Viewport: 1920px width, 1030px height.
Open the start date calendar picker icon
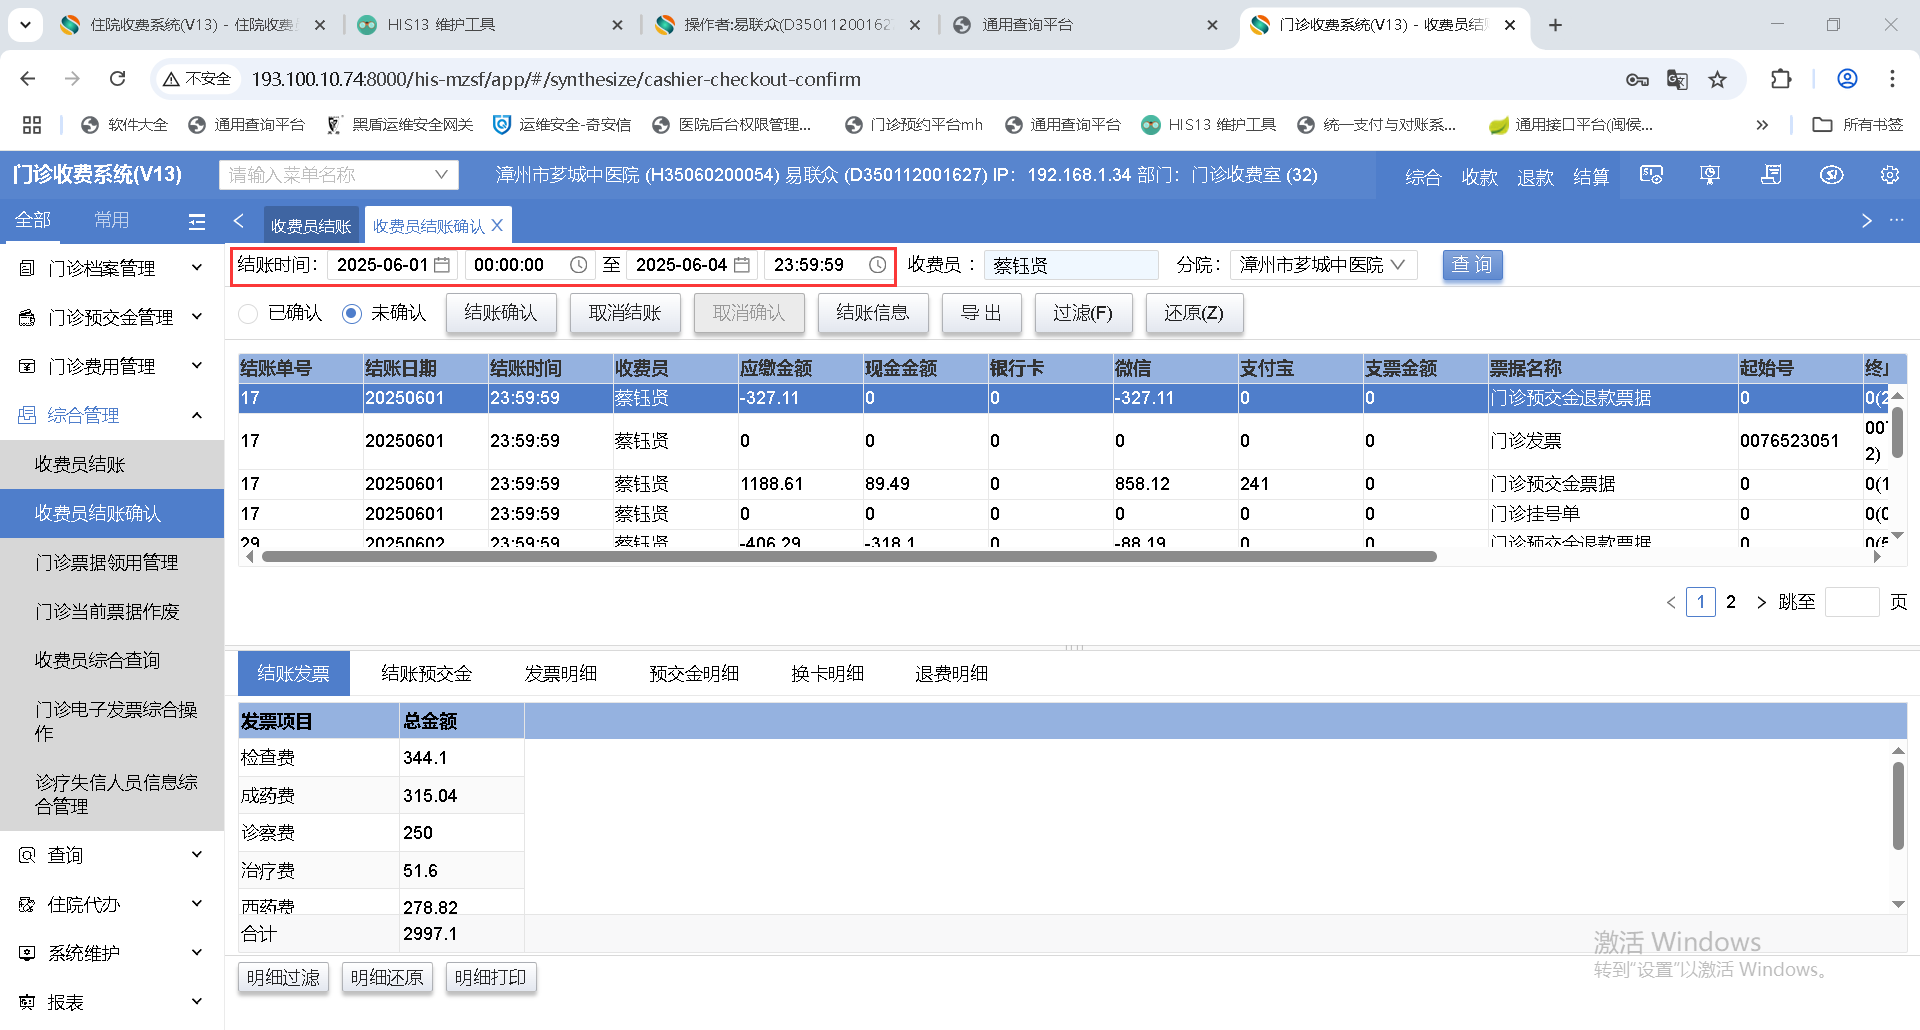[442, 265]
